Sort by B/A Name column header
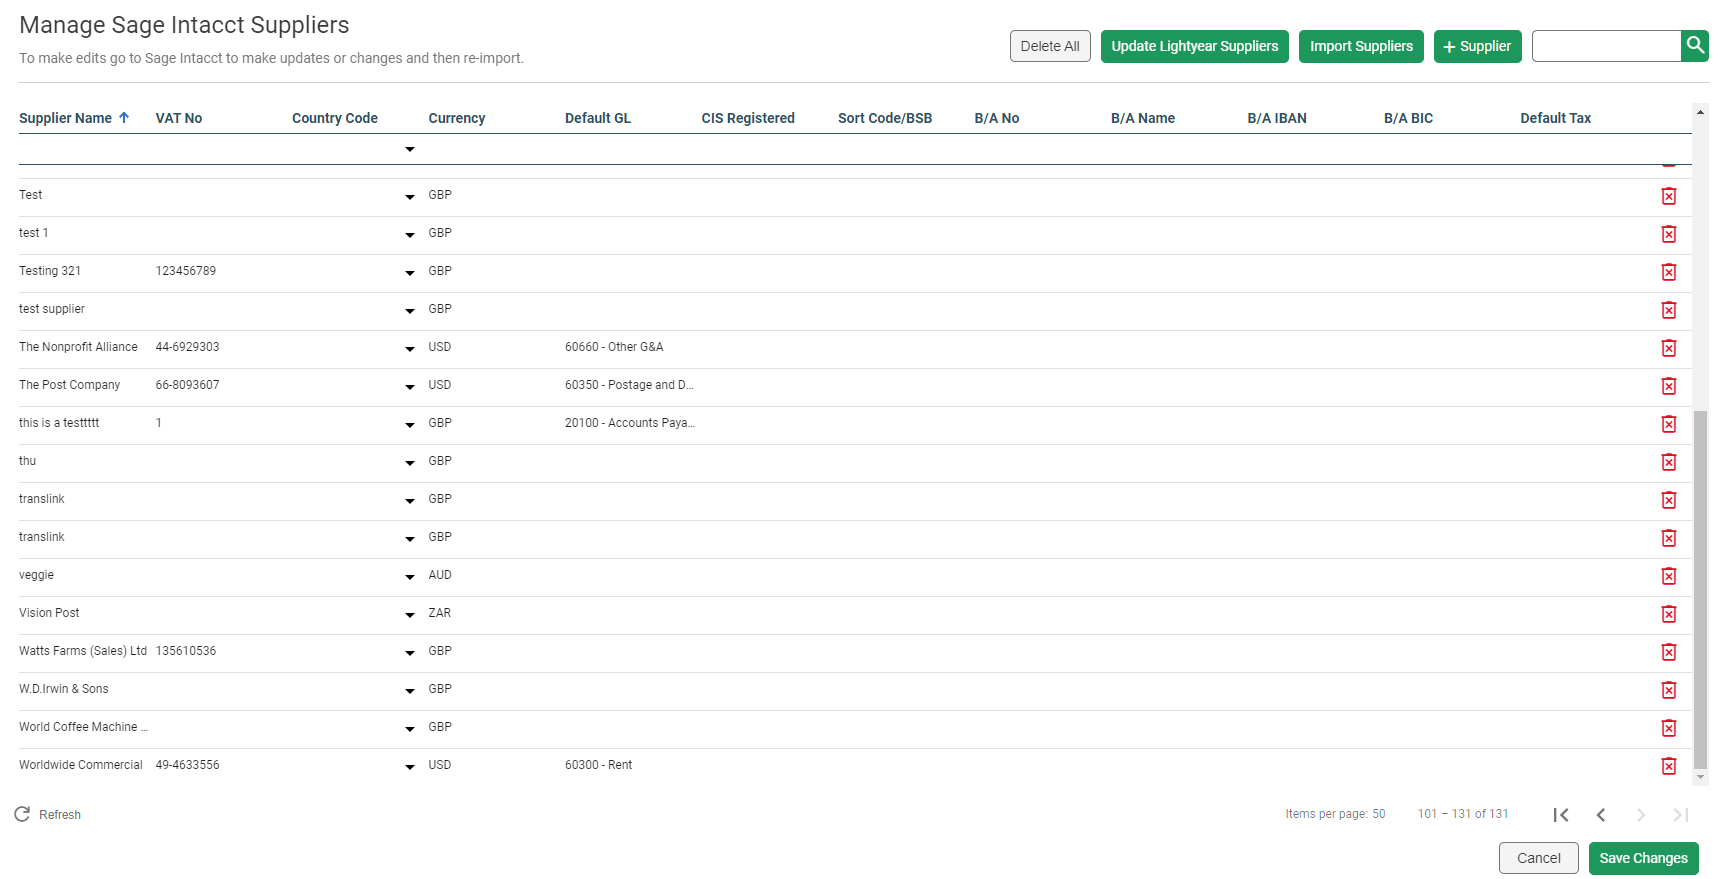The height and width of the screenshot is (879, 1722). point(1143,118)
